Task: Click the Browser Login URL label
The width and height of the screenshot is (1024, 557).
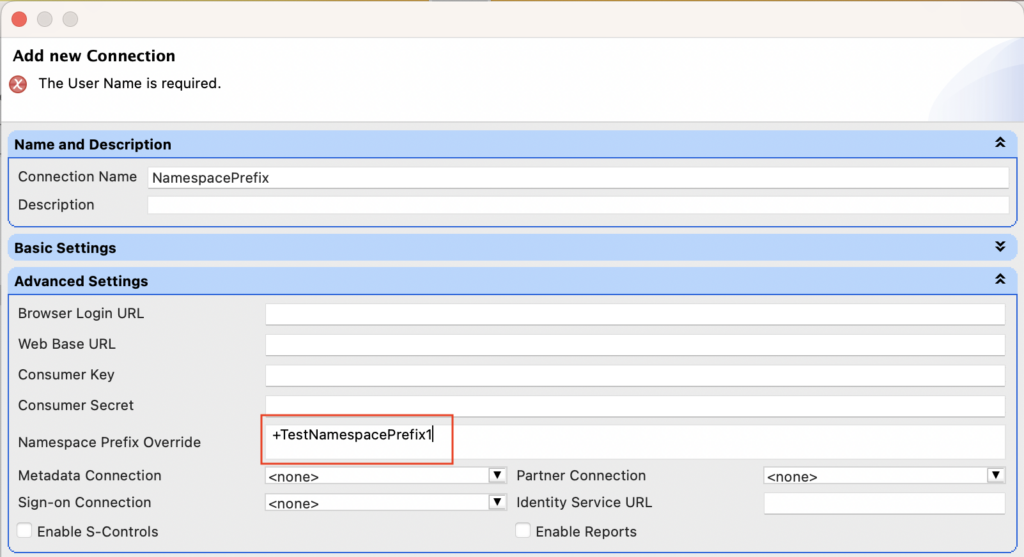Action: point(81,313)
